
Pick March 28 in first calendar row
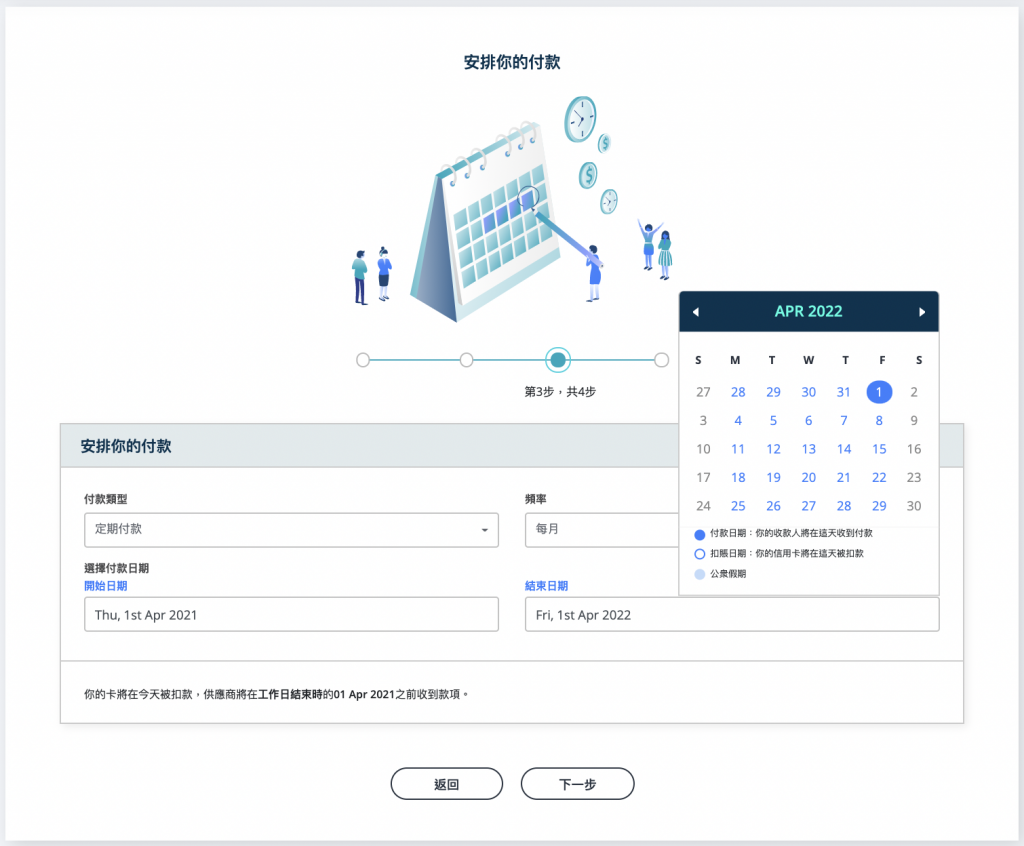(738, 392)
